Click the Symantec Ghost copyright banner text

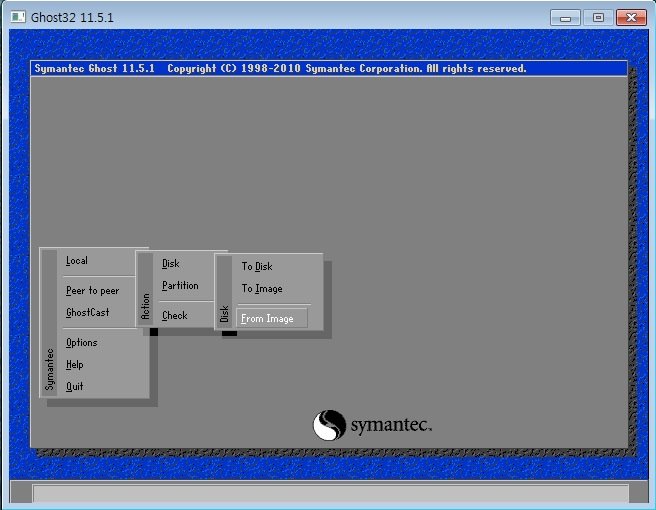pyautogui.click(x=280, y=69)
